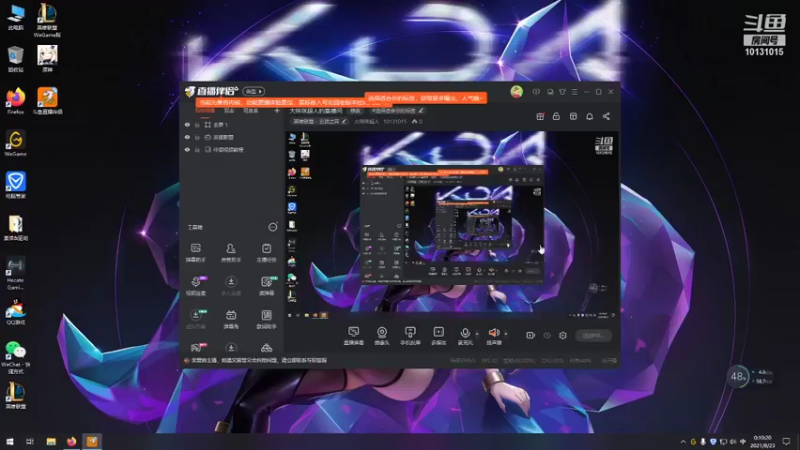Select the 英雄联盟 source row
The width and height of the screenshot is (800, 450).
click(x=232, y=137)
